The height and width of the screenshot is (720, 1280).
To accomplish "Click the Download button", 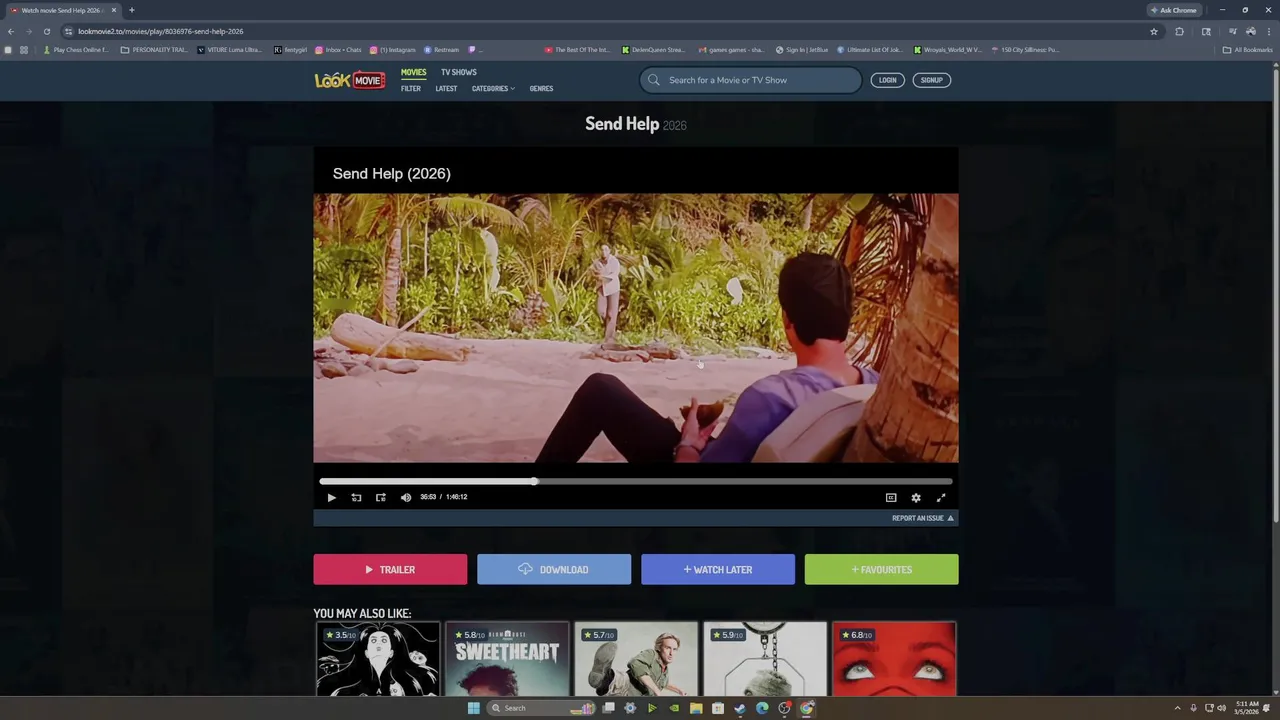I will coord(554,569).
